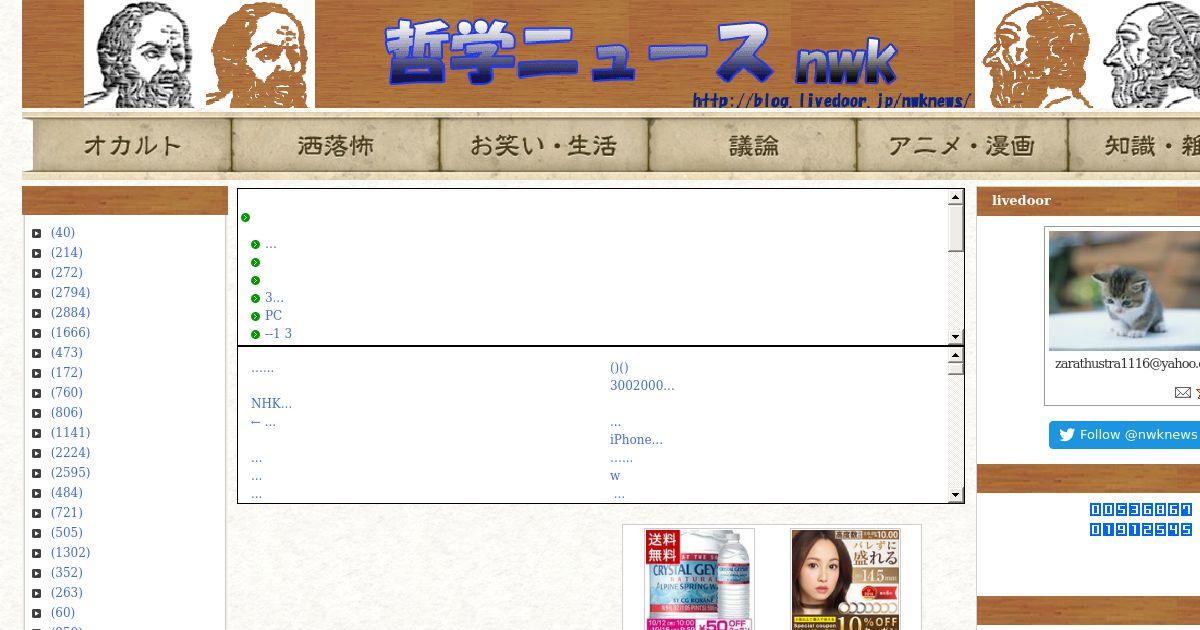Click the arrow bullet beside (2224)

coord(37,454)
